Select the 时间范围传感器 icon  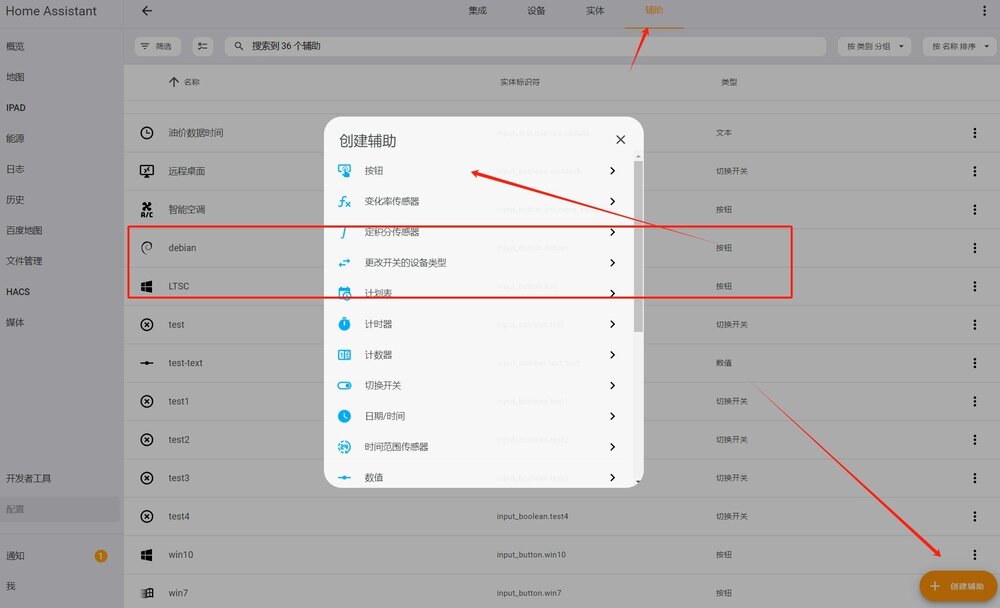click(344, 447)
